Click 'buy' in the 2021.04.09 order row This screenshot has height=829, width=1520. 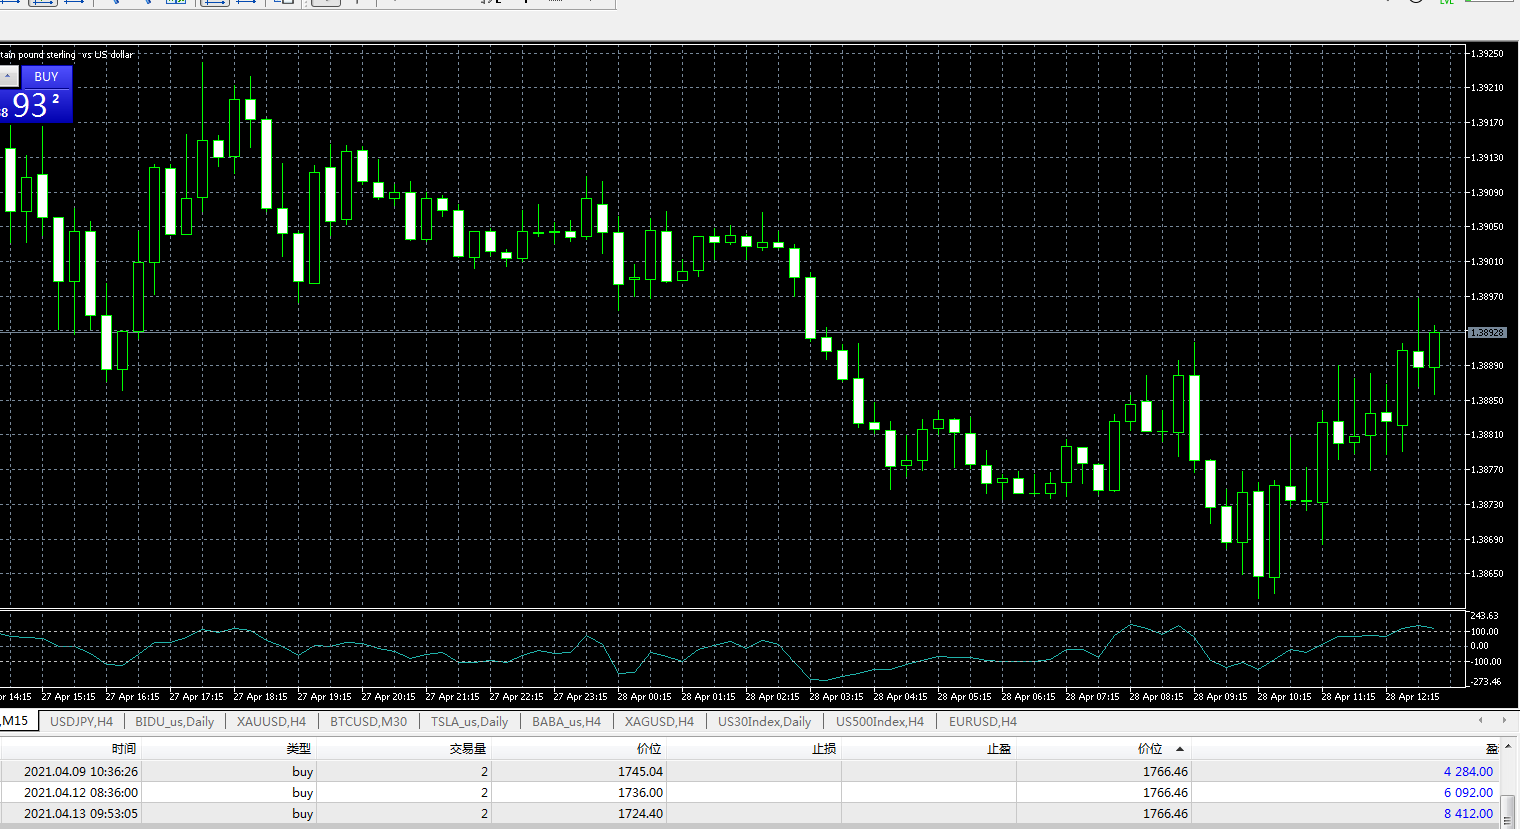[x=302, y=772]
